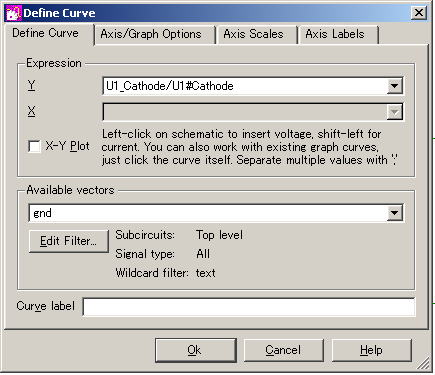The width and height of the screenshot is (435, 375).
Task: Expand the disabled X expression dropdown arrow
Action: [x=394, y=112]
